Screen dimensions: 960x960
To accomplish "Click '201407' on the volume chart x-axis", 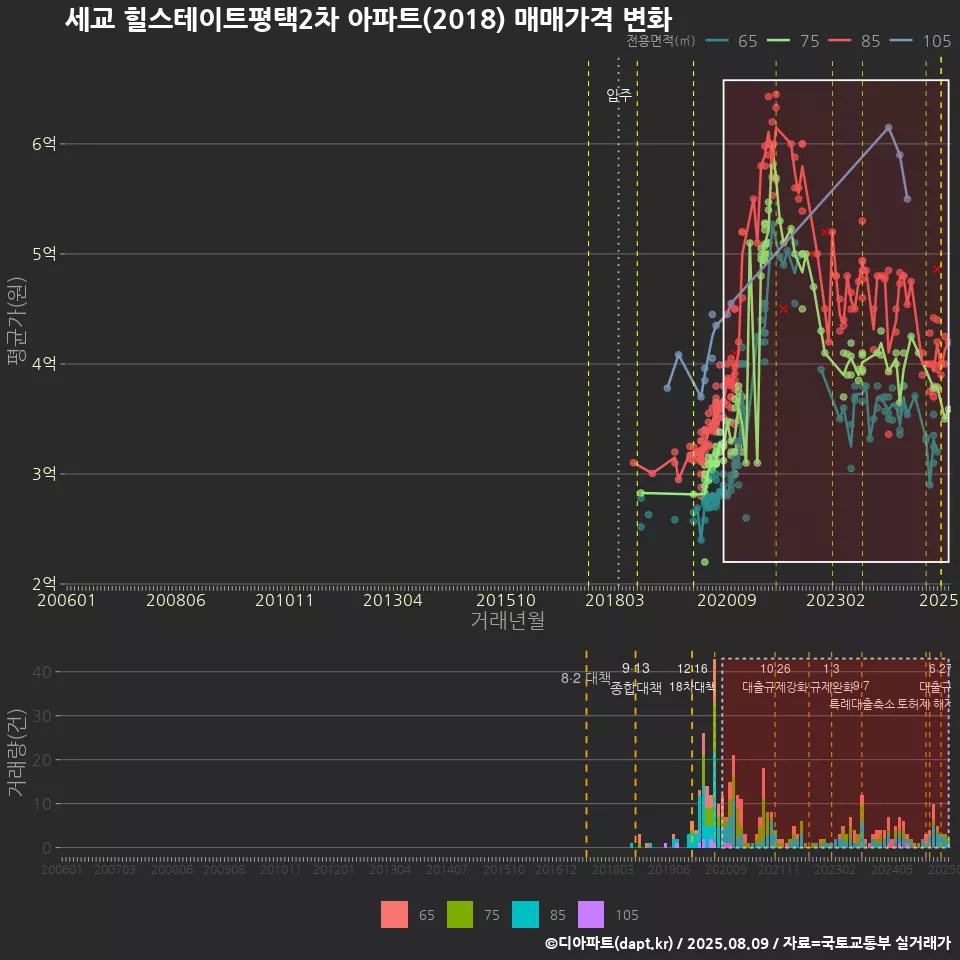I will pos(447,869).
